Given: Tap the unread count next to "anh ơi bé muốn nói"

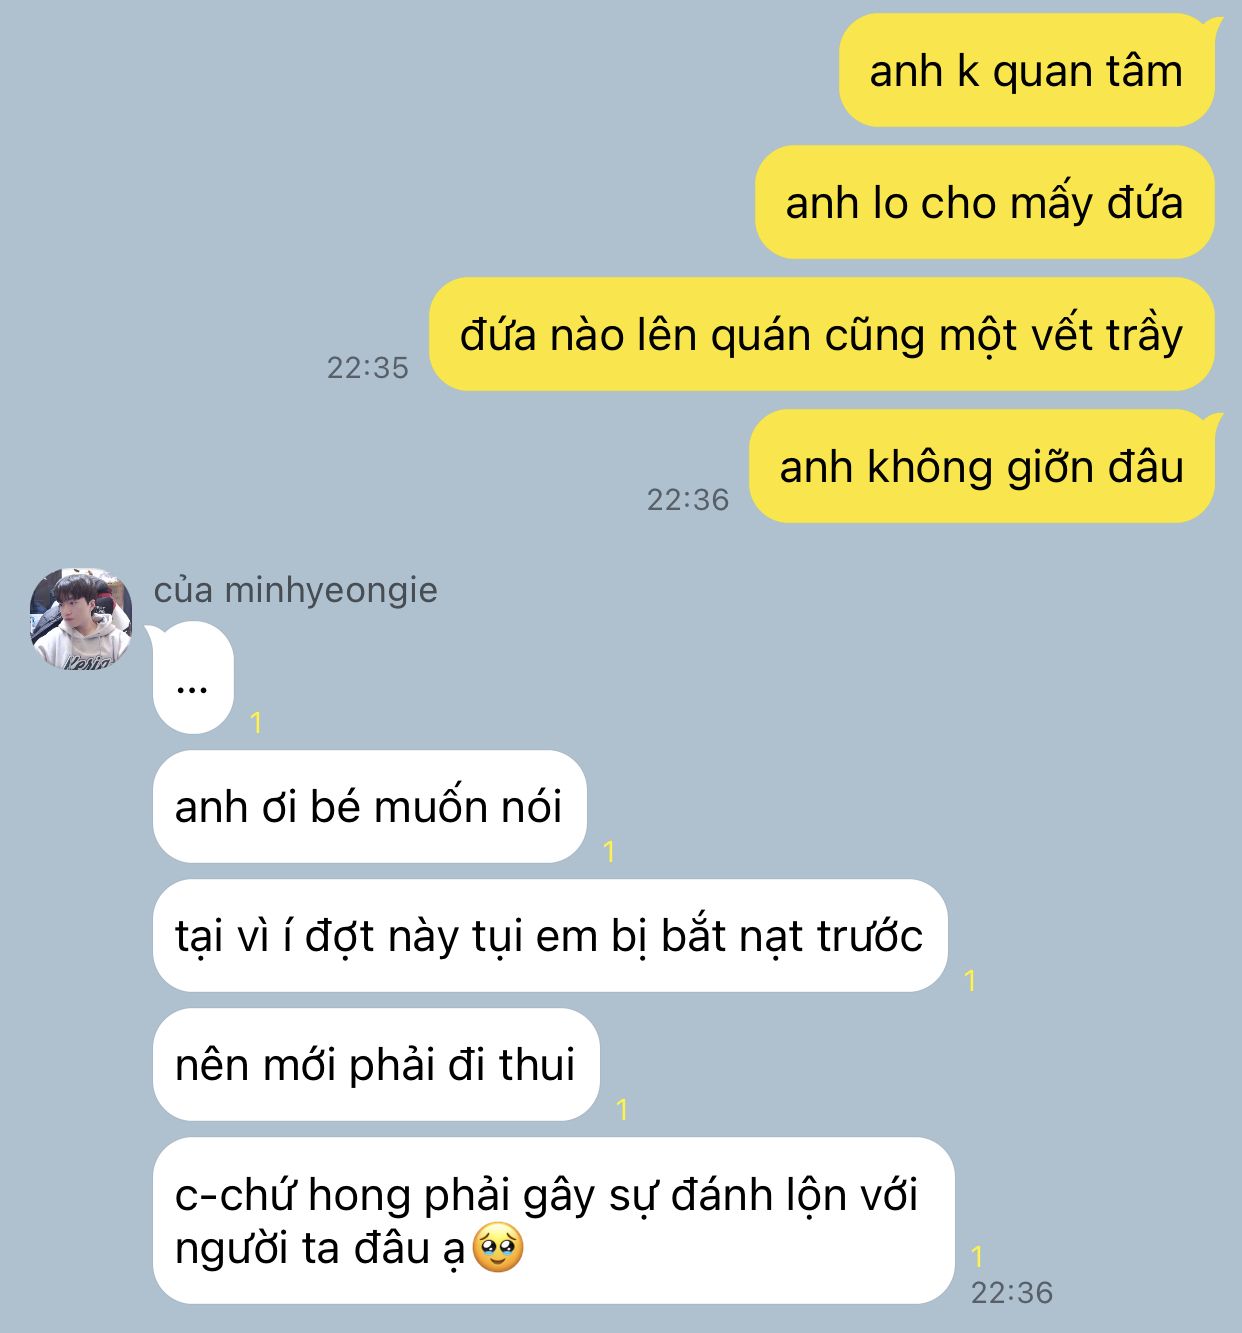Looking at the screenshot, I should coord(609,851).
